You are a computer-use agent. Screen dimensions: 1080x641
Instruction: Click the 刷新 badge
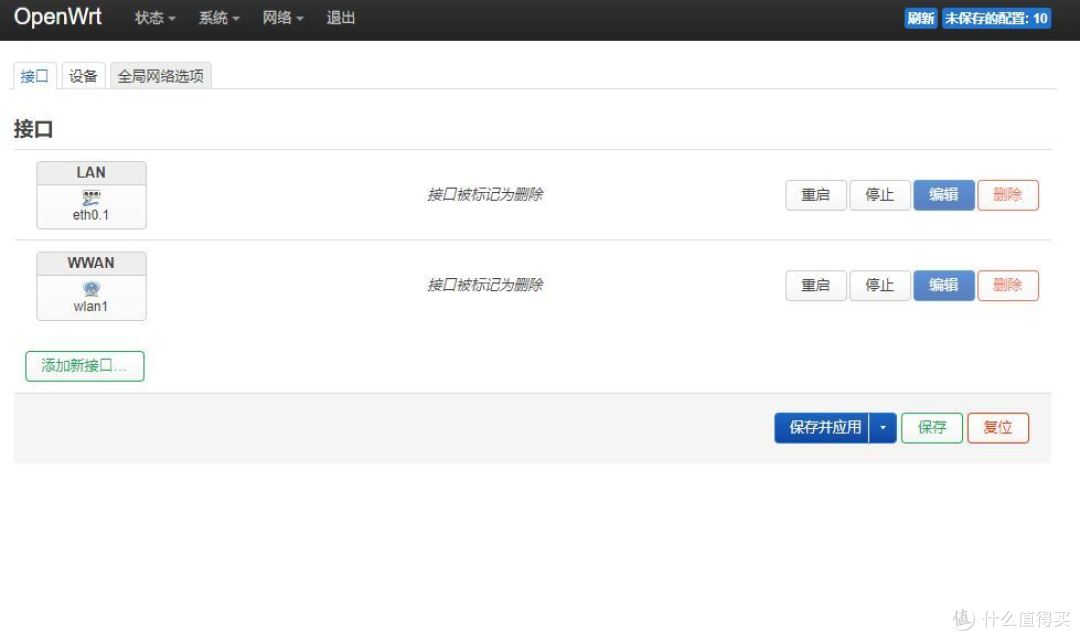pyautogui.click(x=920, y=18)
